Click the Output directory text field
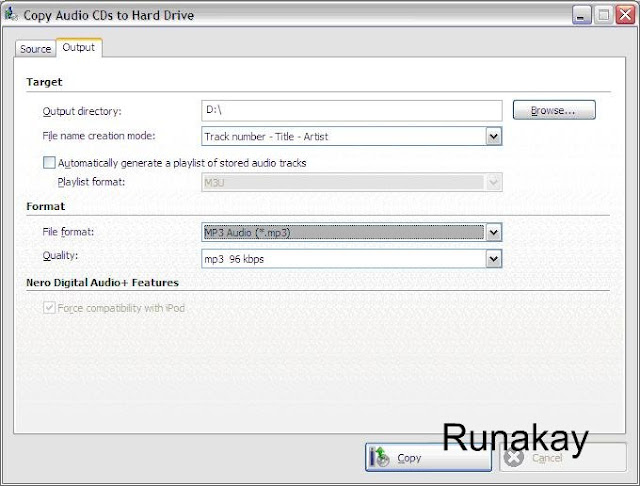The image size is (640, 486). 351,111
